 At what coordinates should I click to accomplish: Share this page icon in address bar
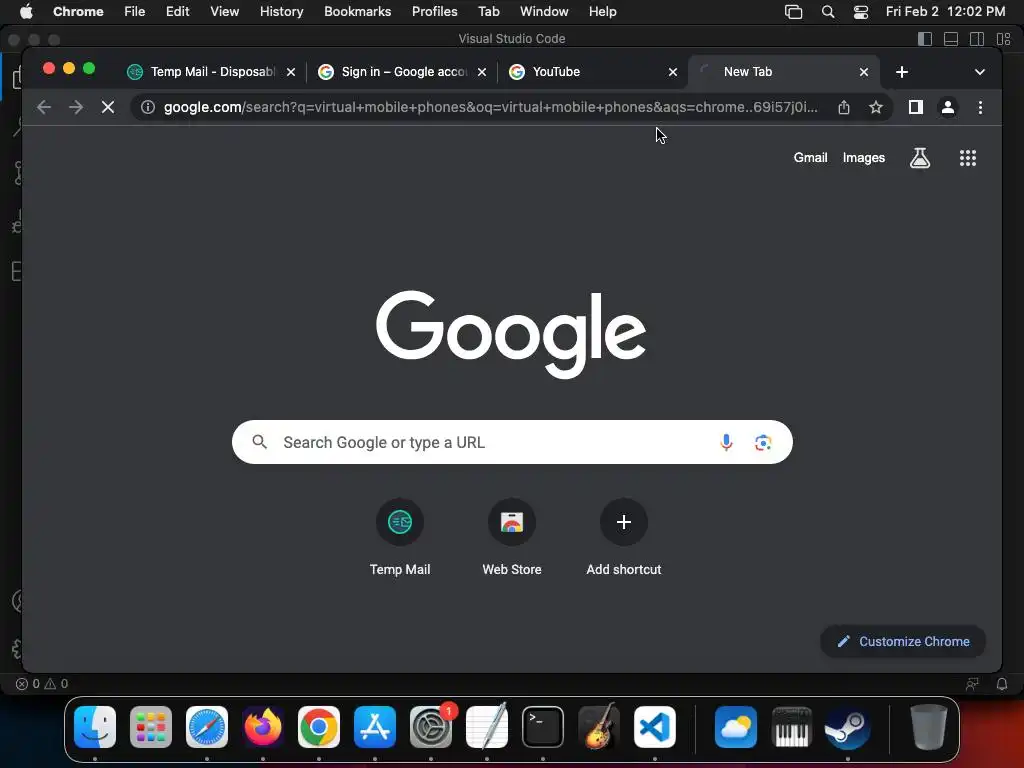[x=844, y=107]
